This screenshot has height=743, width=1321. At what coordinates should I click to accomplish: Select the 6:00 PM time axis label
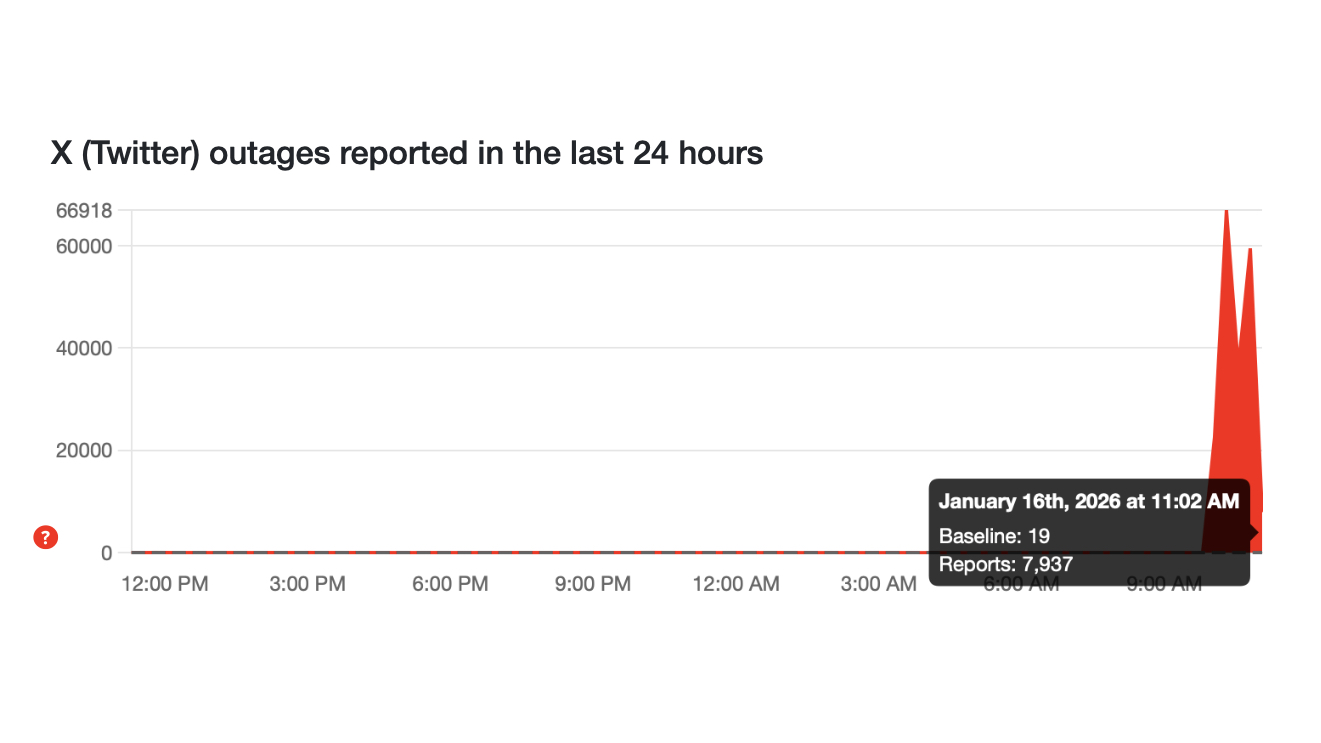tap(450, 584)
